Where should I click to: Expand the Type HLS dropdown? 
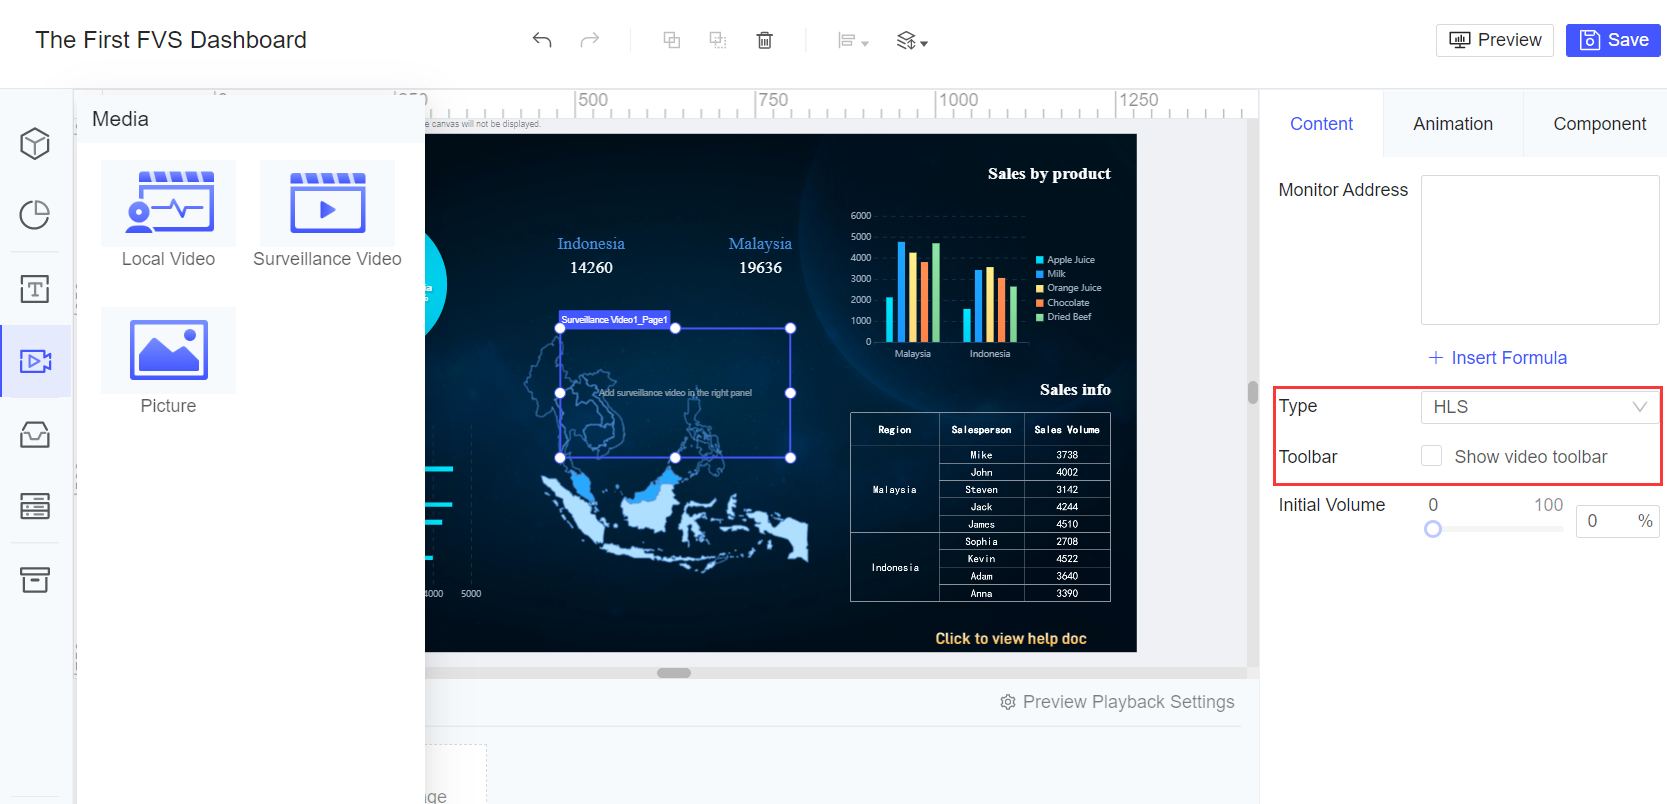pyautogui.click(x=1540, y=407)
